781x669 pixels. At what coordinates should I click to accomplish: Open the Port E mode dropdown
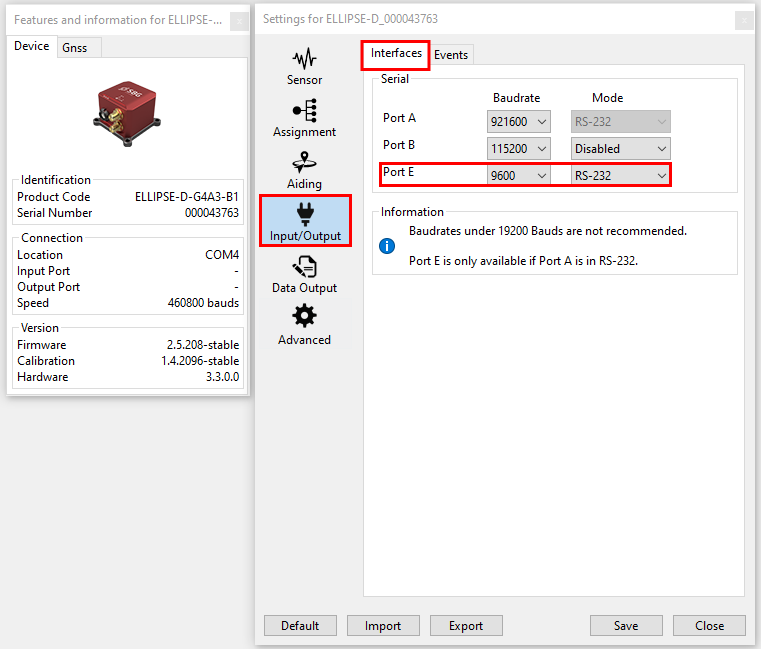621,176
